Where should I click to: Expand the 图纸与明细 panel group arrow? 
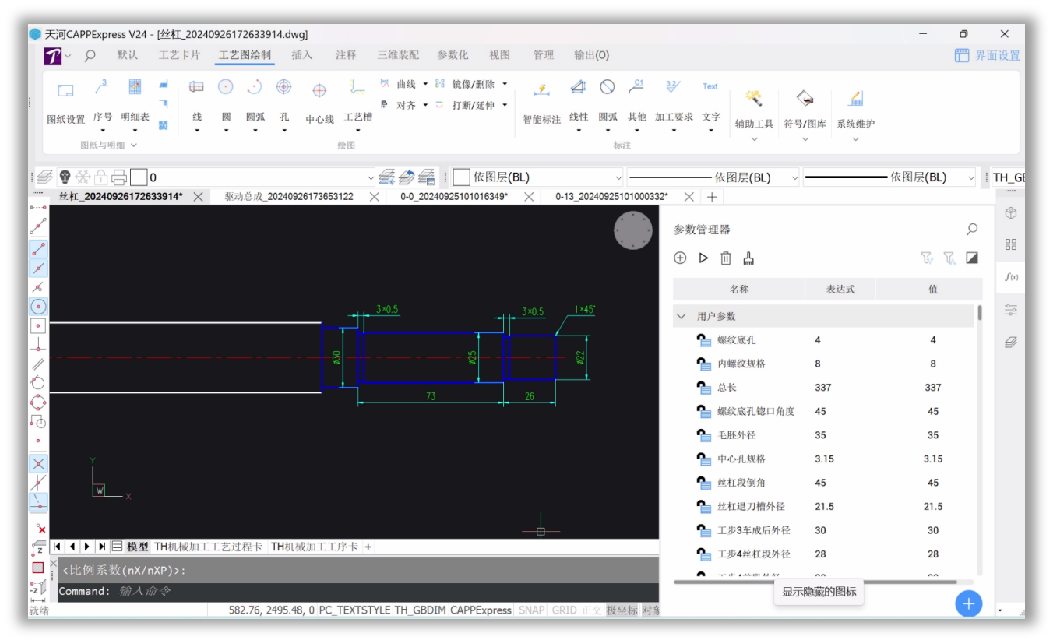tap(134, 145)
